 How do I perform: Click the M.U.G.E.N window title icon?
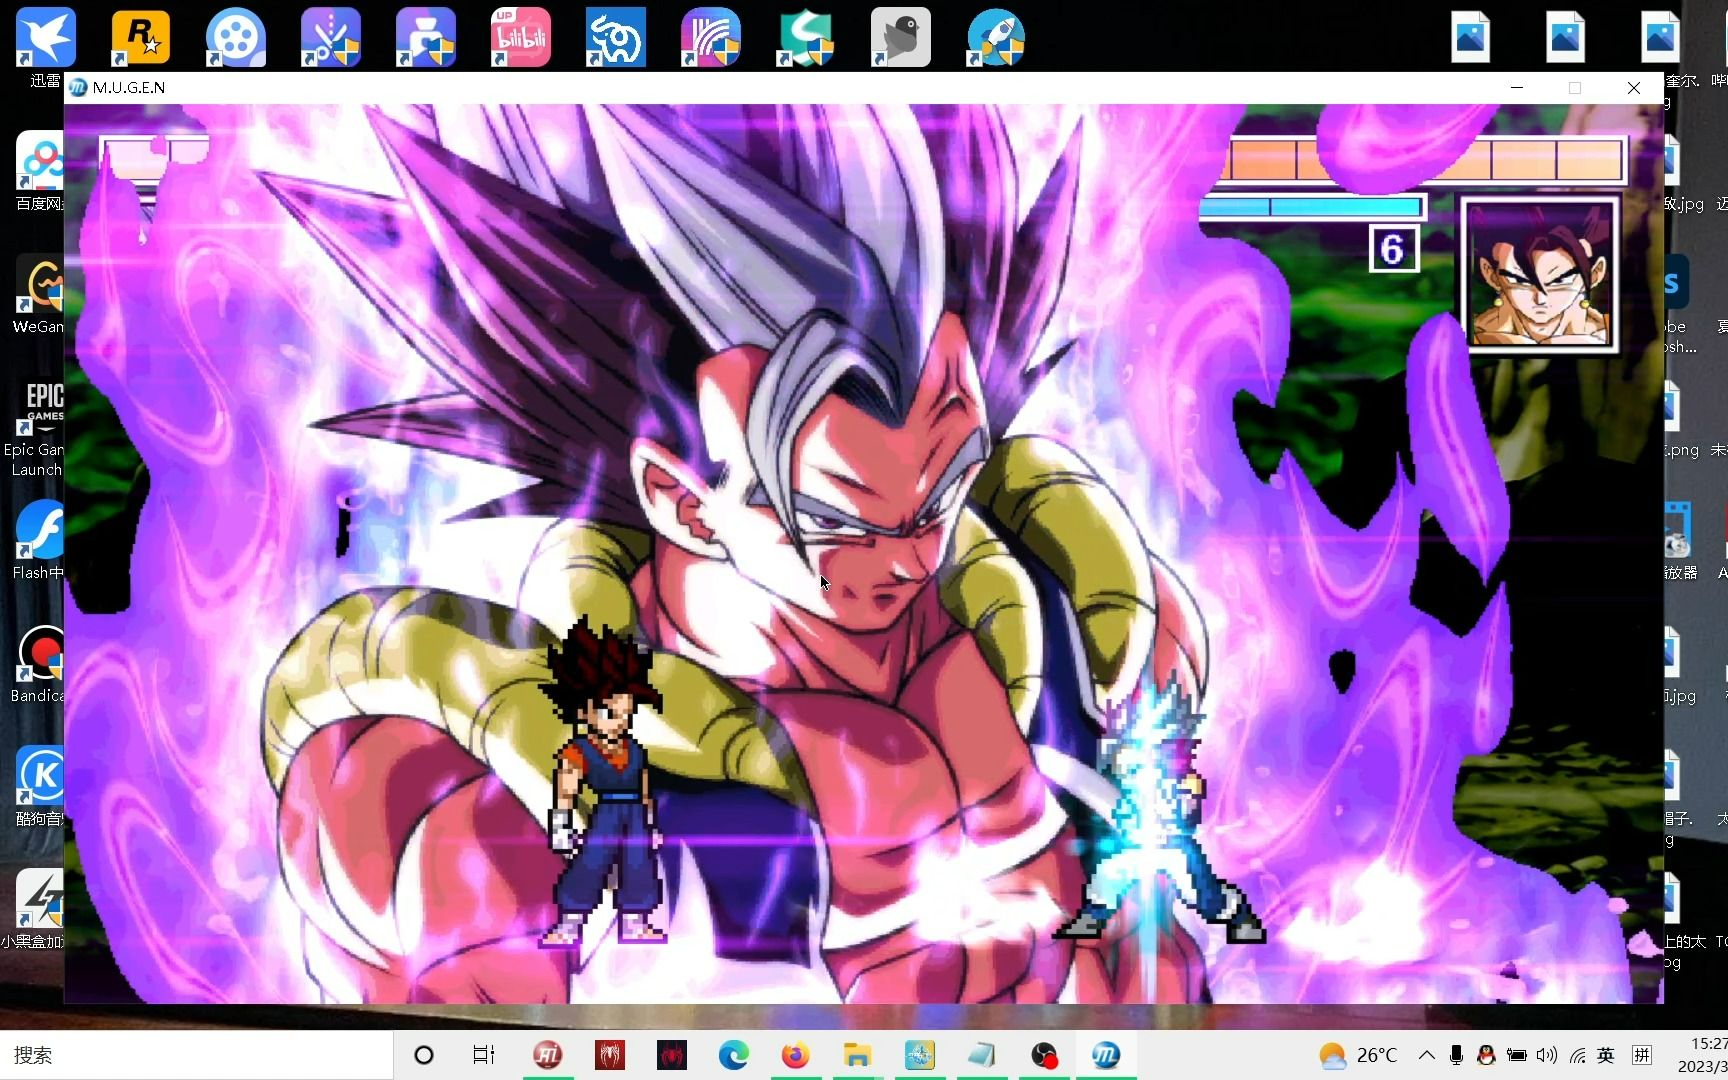pyautogui.click(x=79, y=87)
